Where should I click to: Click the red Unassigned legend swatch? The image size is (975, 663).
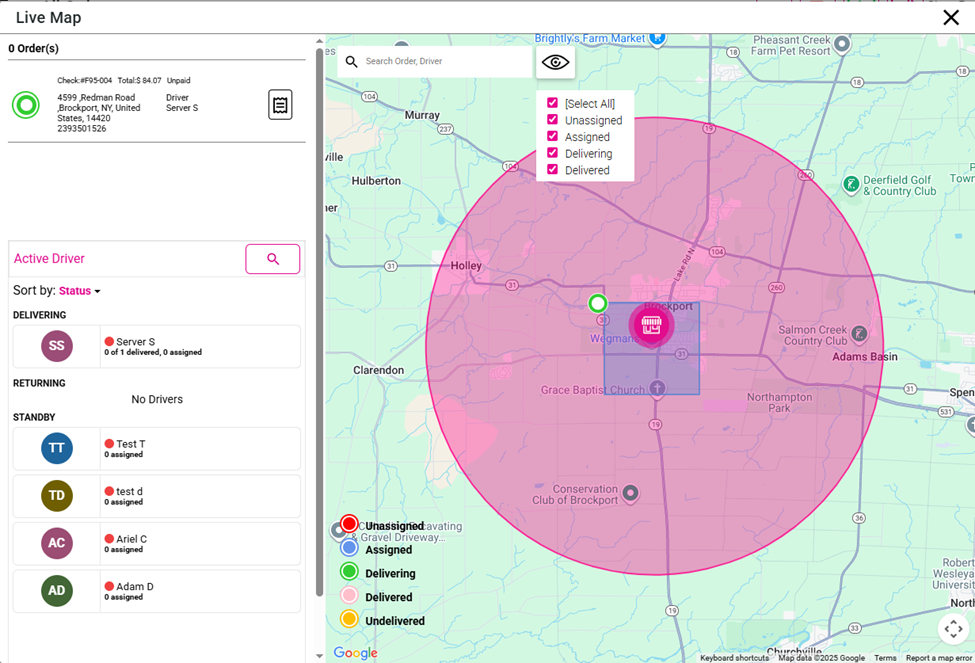click(x=349, y=524)
